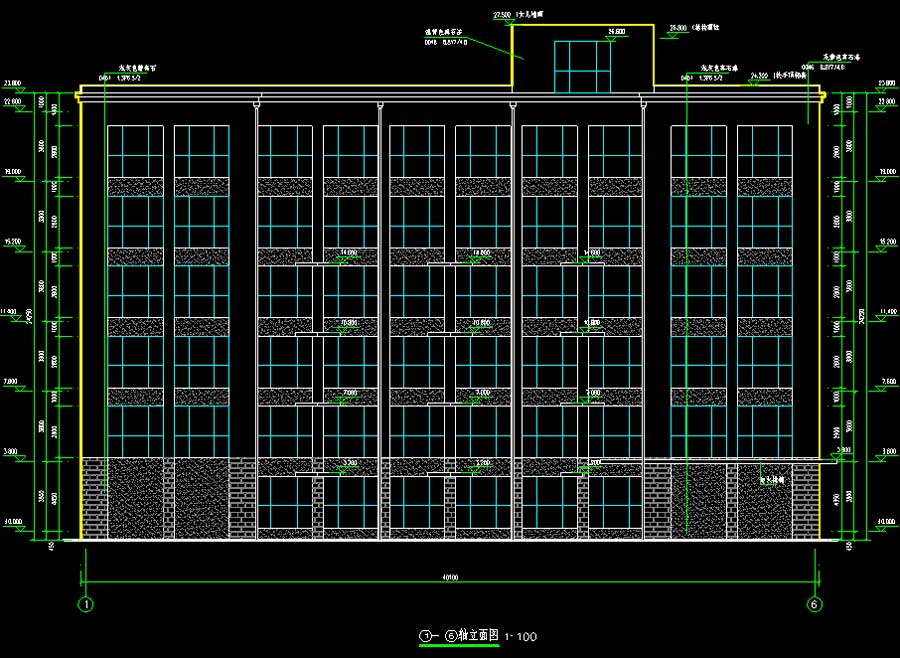Viewport: 900px width, 658px height.
Task: Select the 7.600 elevation label on right side
Action: tap(885, 382)
